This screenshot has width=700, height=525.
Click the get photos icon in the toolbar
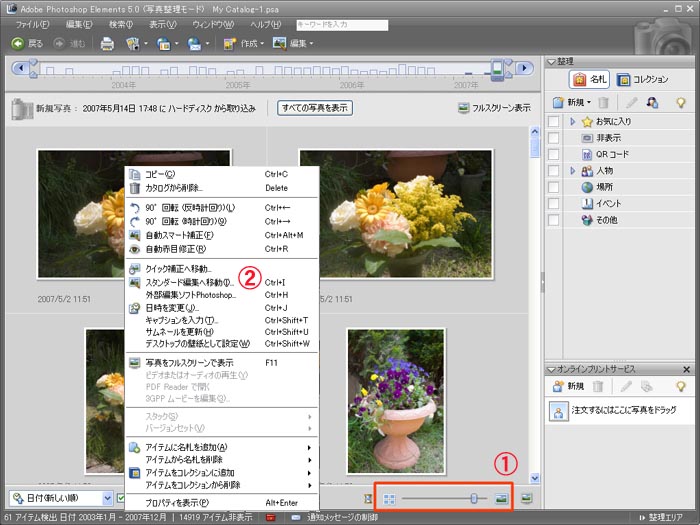[133, 44]
